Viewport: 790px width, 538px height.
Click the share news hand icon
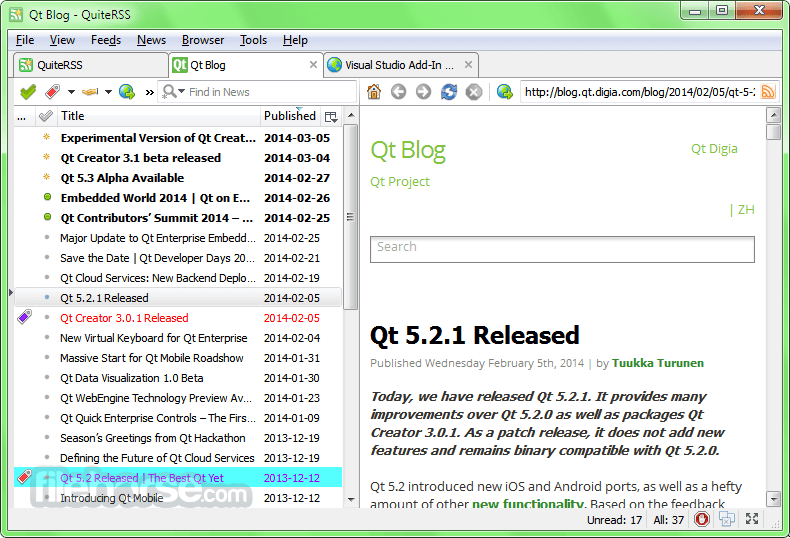(90, 92)
